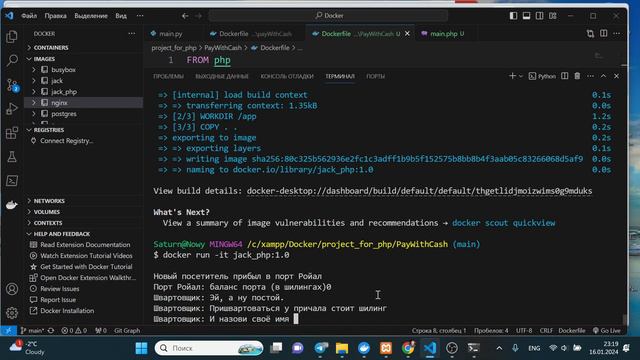Open the Testing flask view
This screenshot has height=360, width=640.
click(12, 157)
